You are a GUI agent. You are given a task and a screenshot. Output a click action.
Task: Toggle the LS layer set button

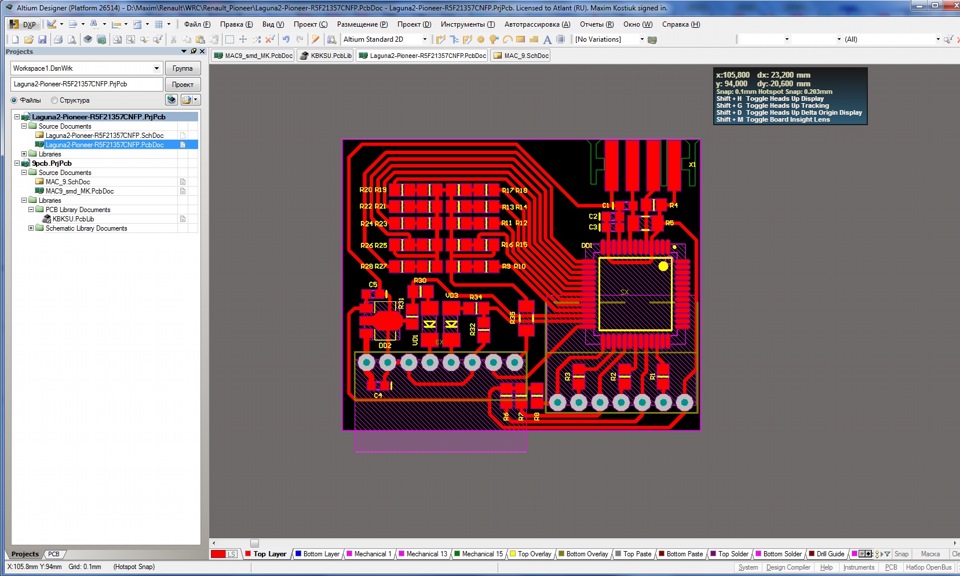pyautogui.click(x=231, y=554)
